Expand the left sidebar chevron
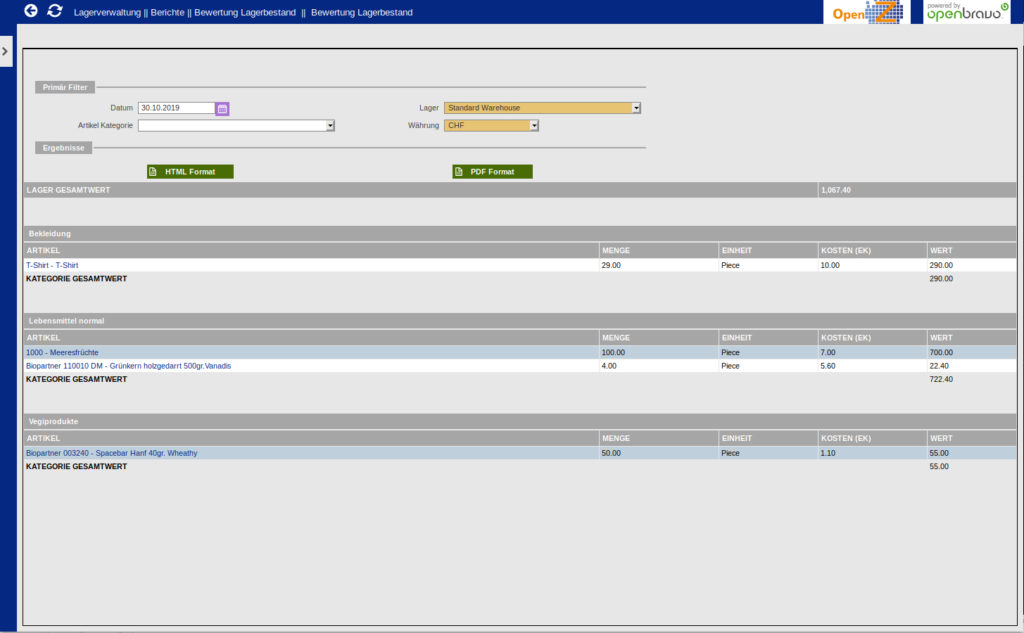 5,52
